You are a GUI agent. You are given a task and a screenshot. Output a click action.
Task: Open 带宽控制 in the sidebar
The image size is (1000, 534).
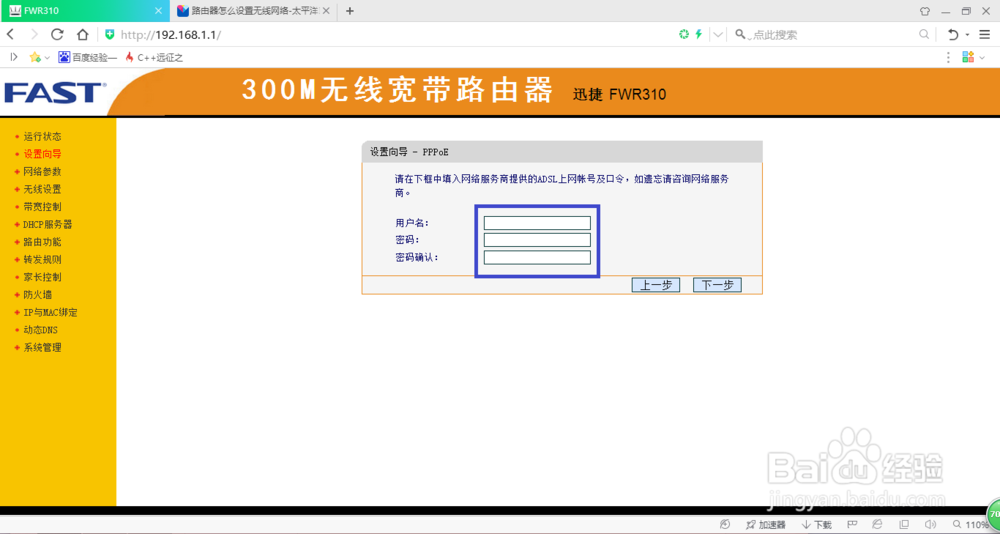42,207
